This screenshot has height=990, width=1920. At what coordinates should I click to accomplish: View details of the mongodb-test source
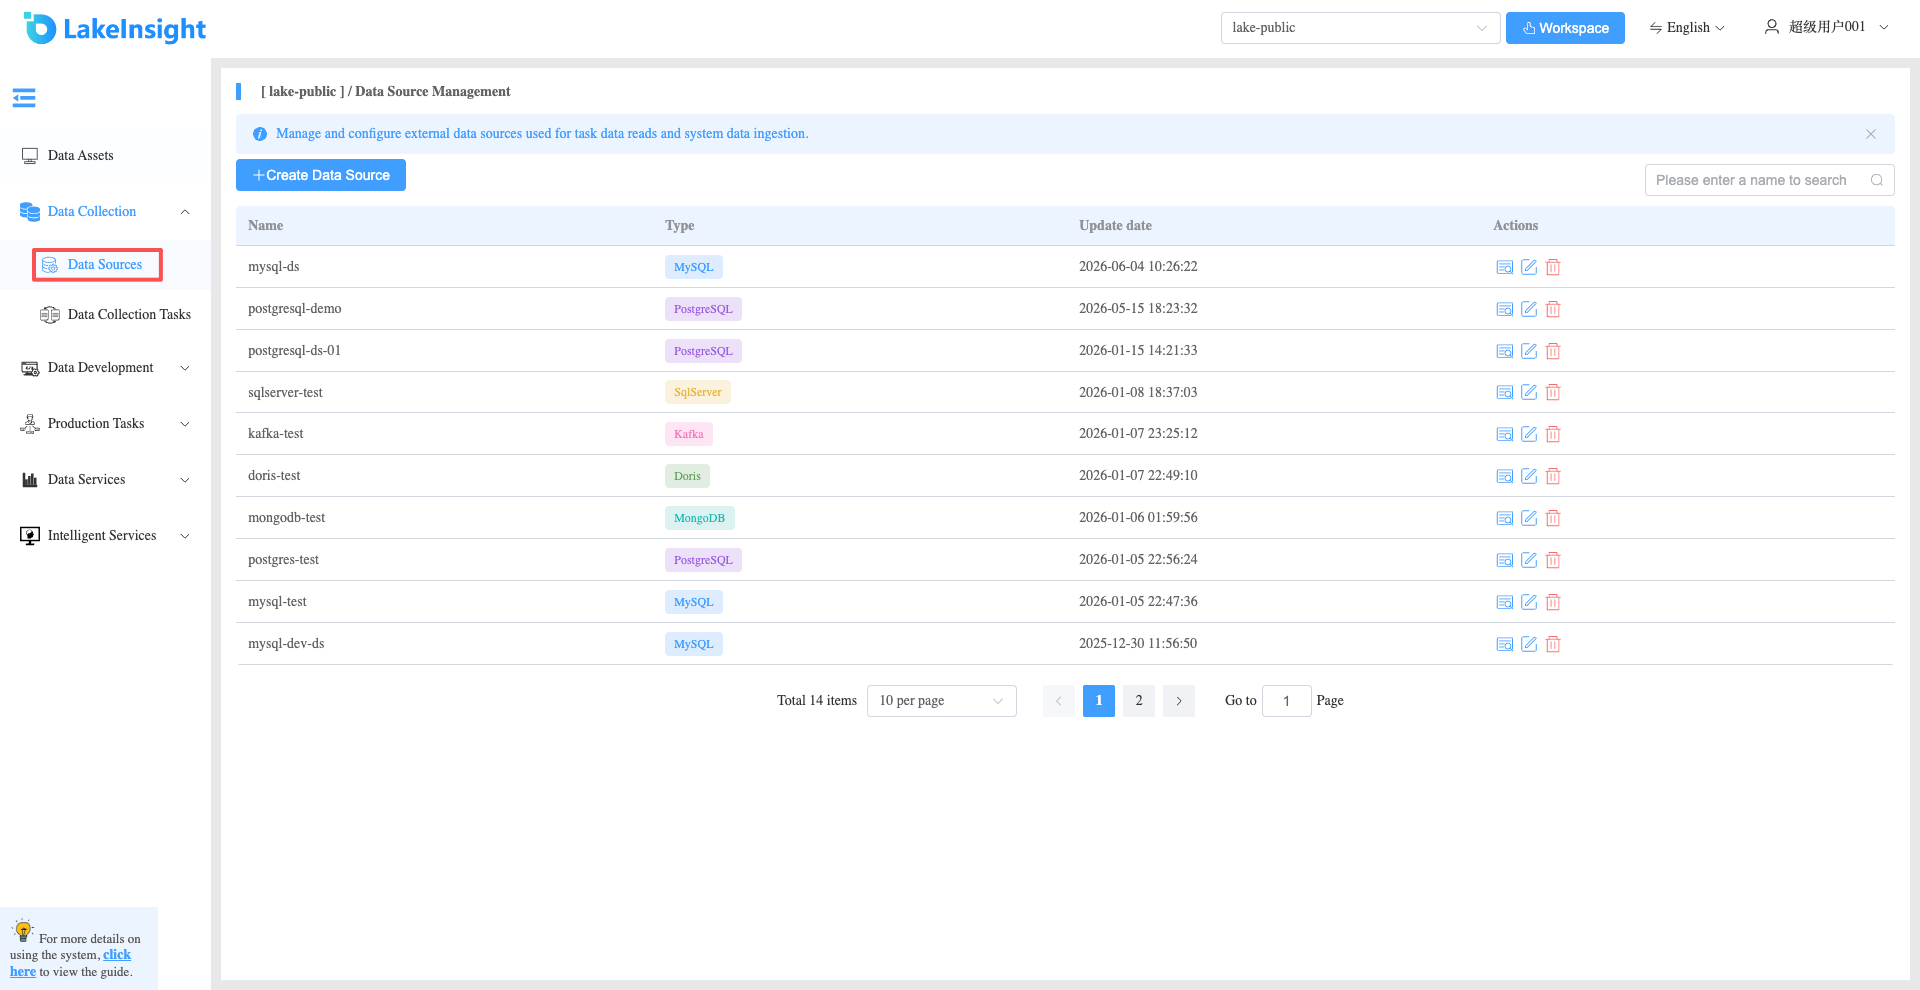1504,518
